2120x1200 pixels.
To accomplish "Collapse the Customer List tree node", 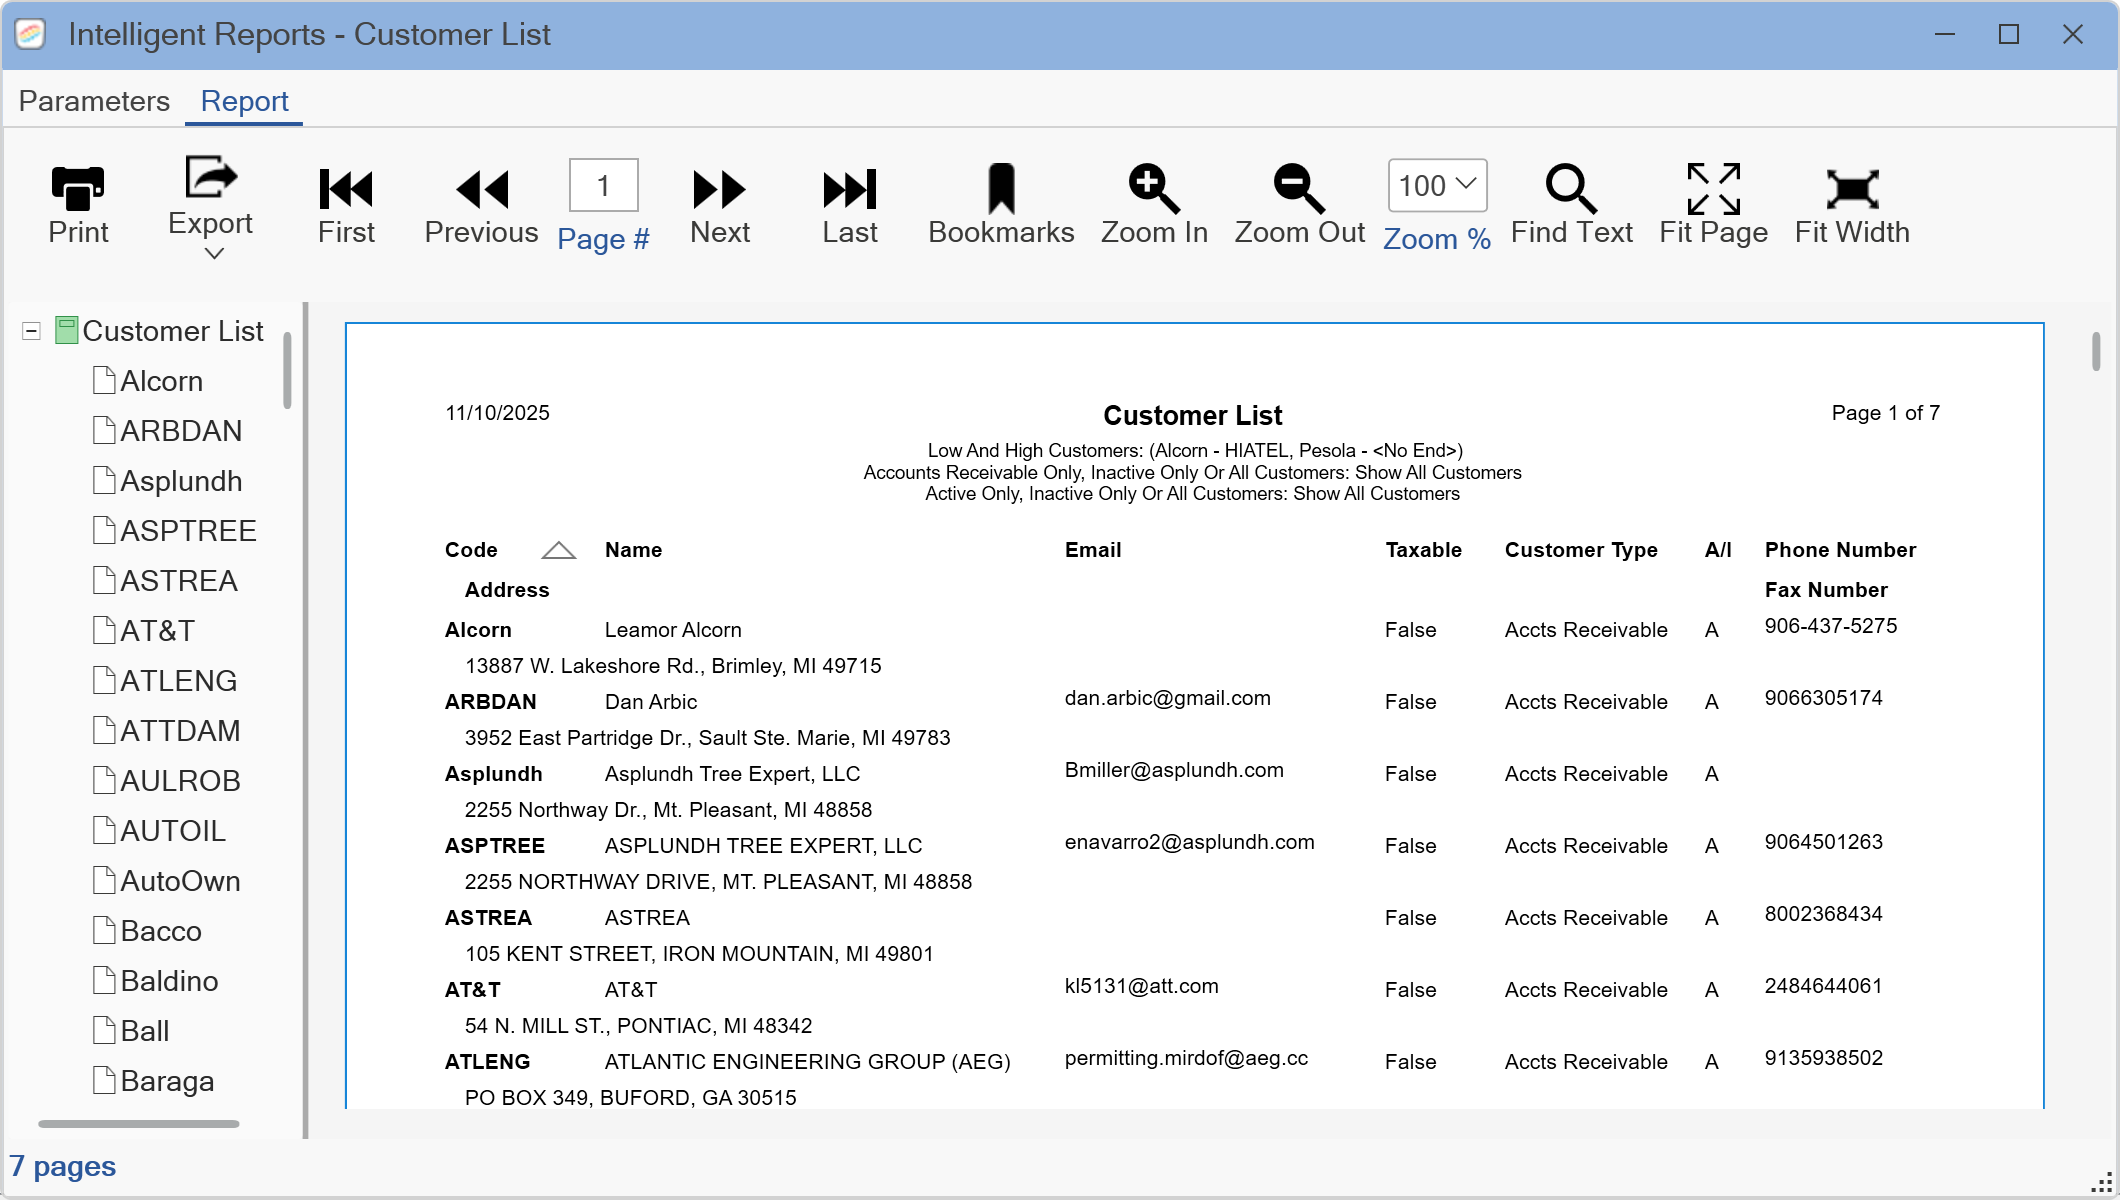I will (31, 331).
